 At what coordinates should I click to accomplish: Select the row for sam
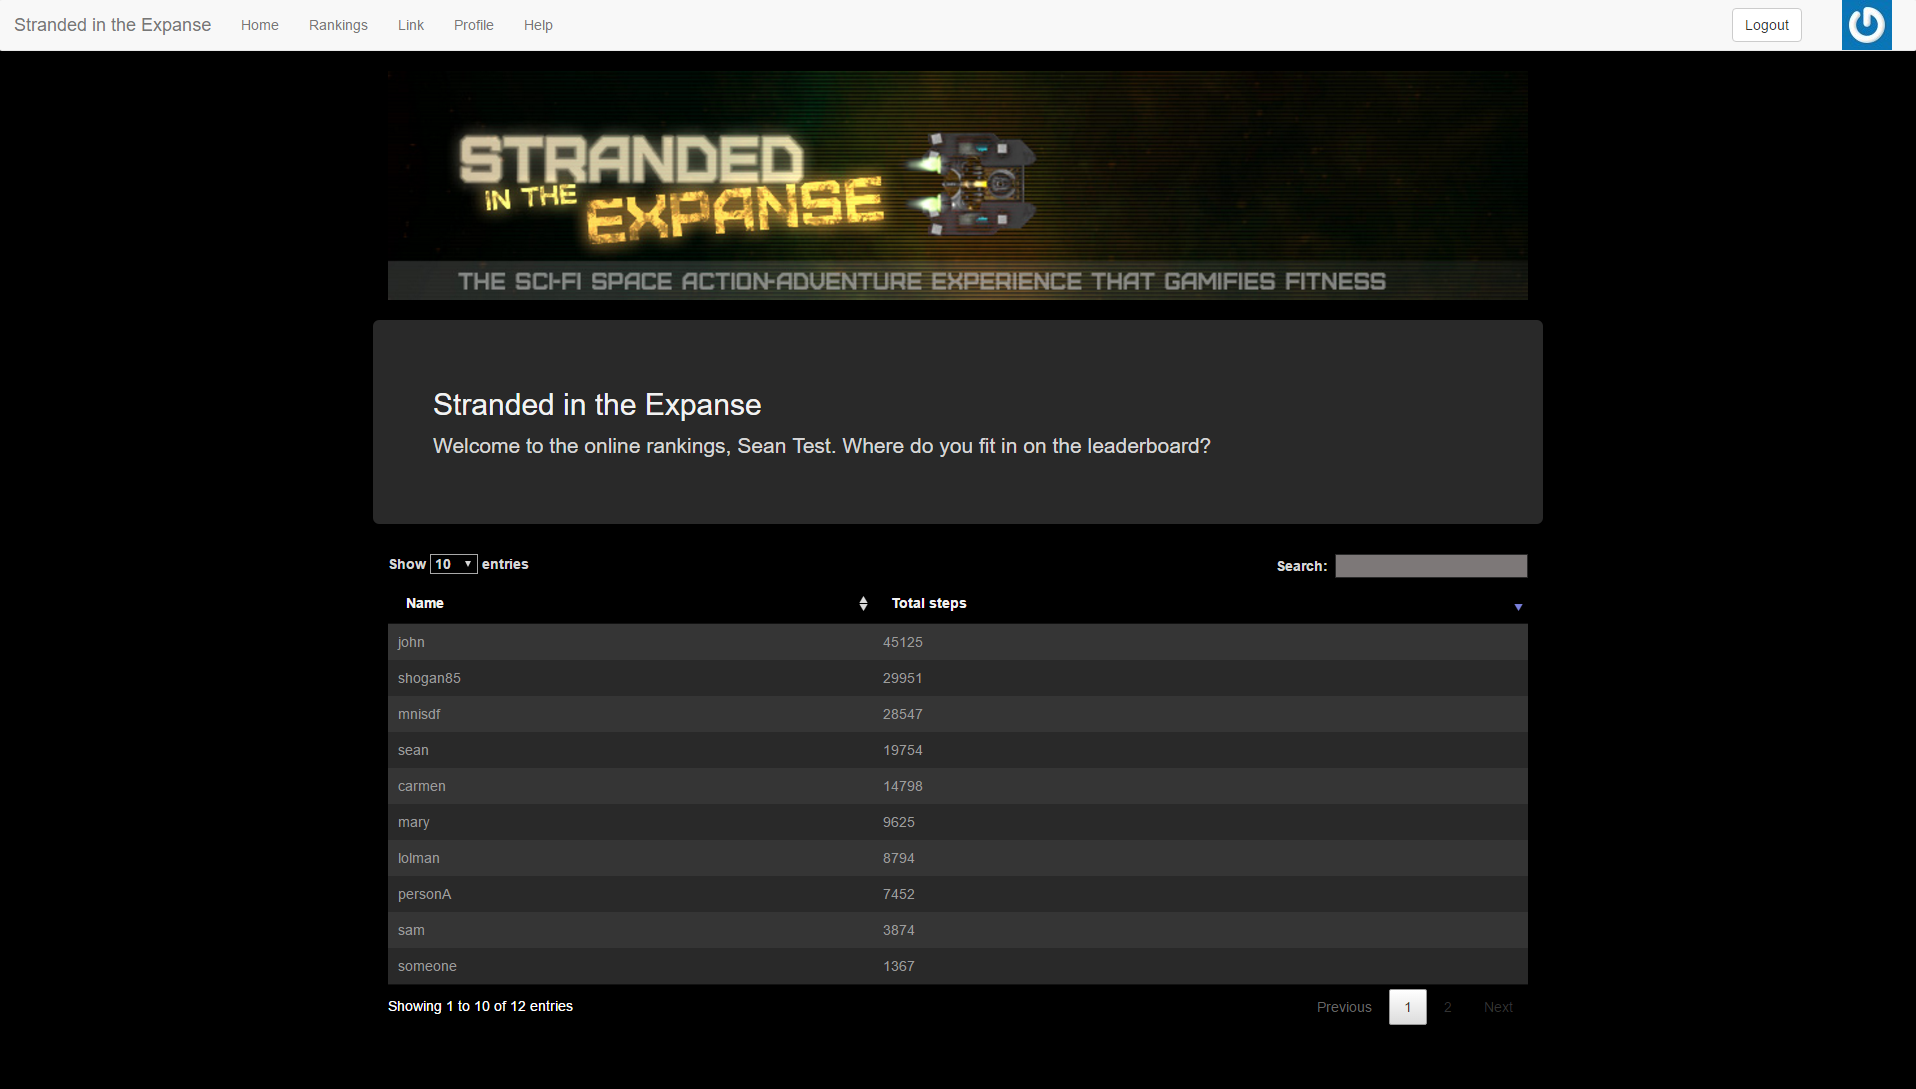[958, 930]
